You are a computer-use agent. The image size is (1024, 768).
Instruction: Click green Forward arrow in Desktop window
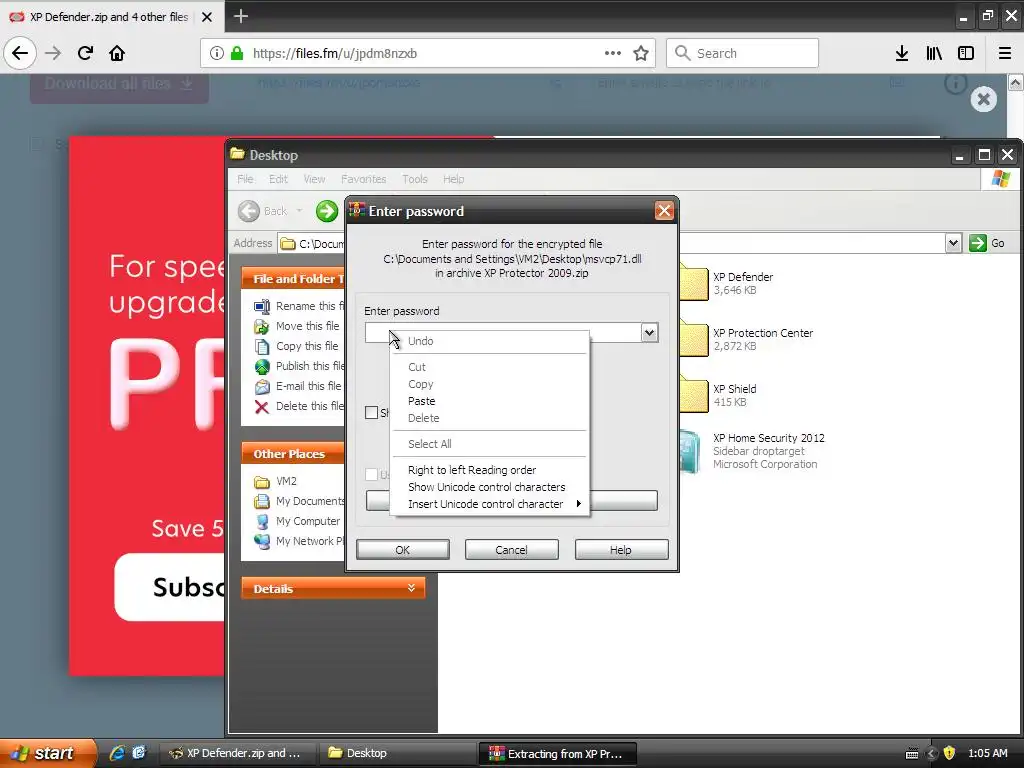point(327,210)
